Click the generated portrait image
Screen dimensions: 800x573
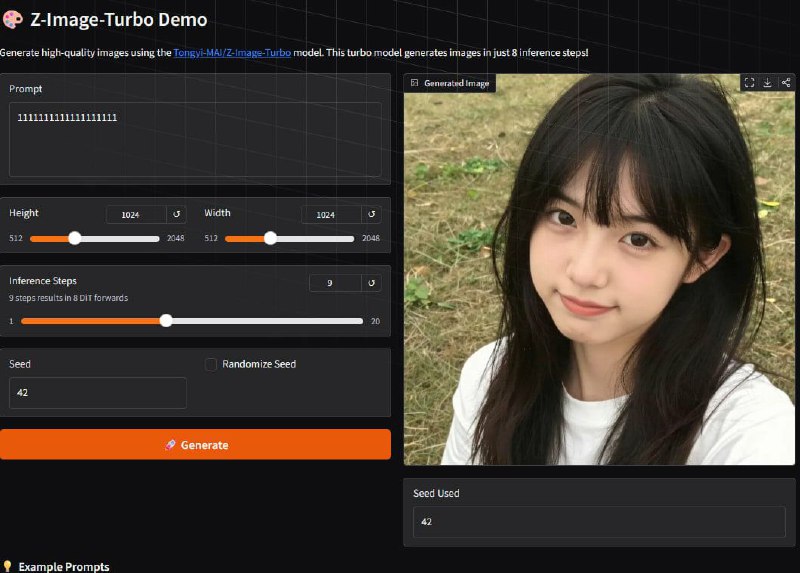[x=598, y=280]
